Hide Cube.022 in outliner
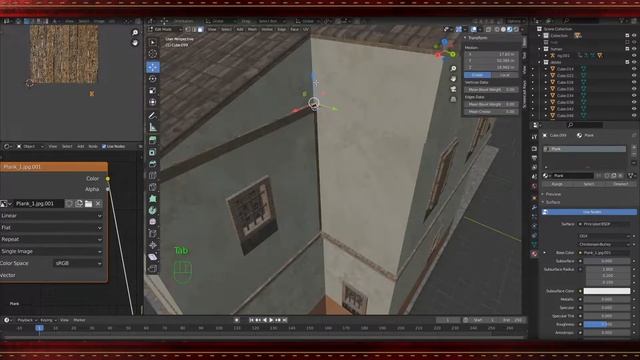The height and width of the screenshot is (360, 640). click(x=634, y=76)
